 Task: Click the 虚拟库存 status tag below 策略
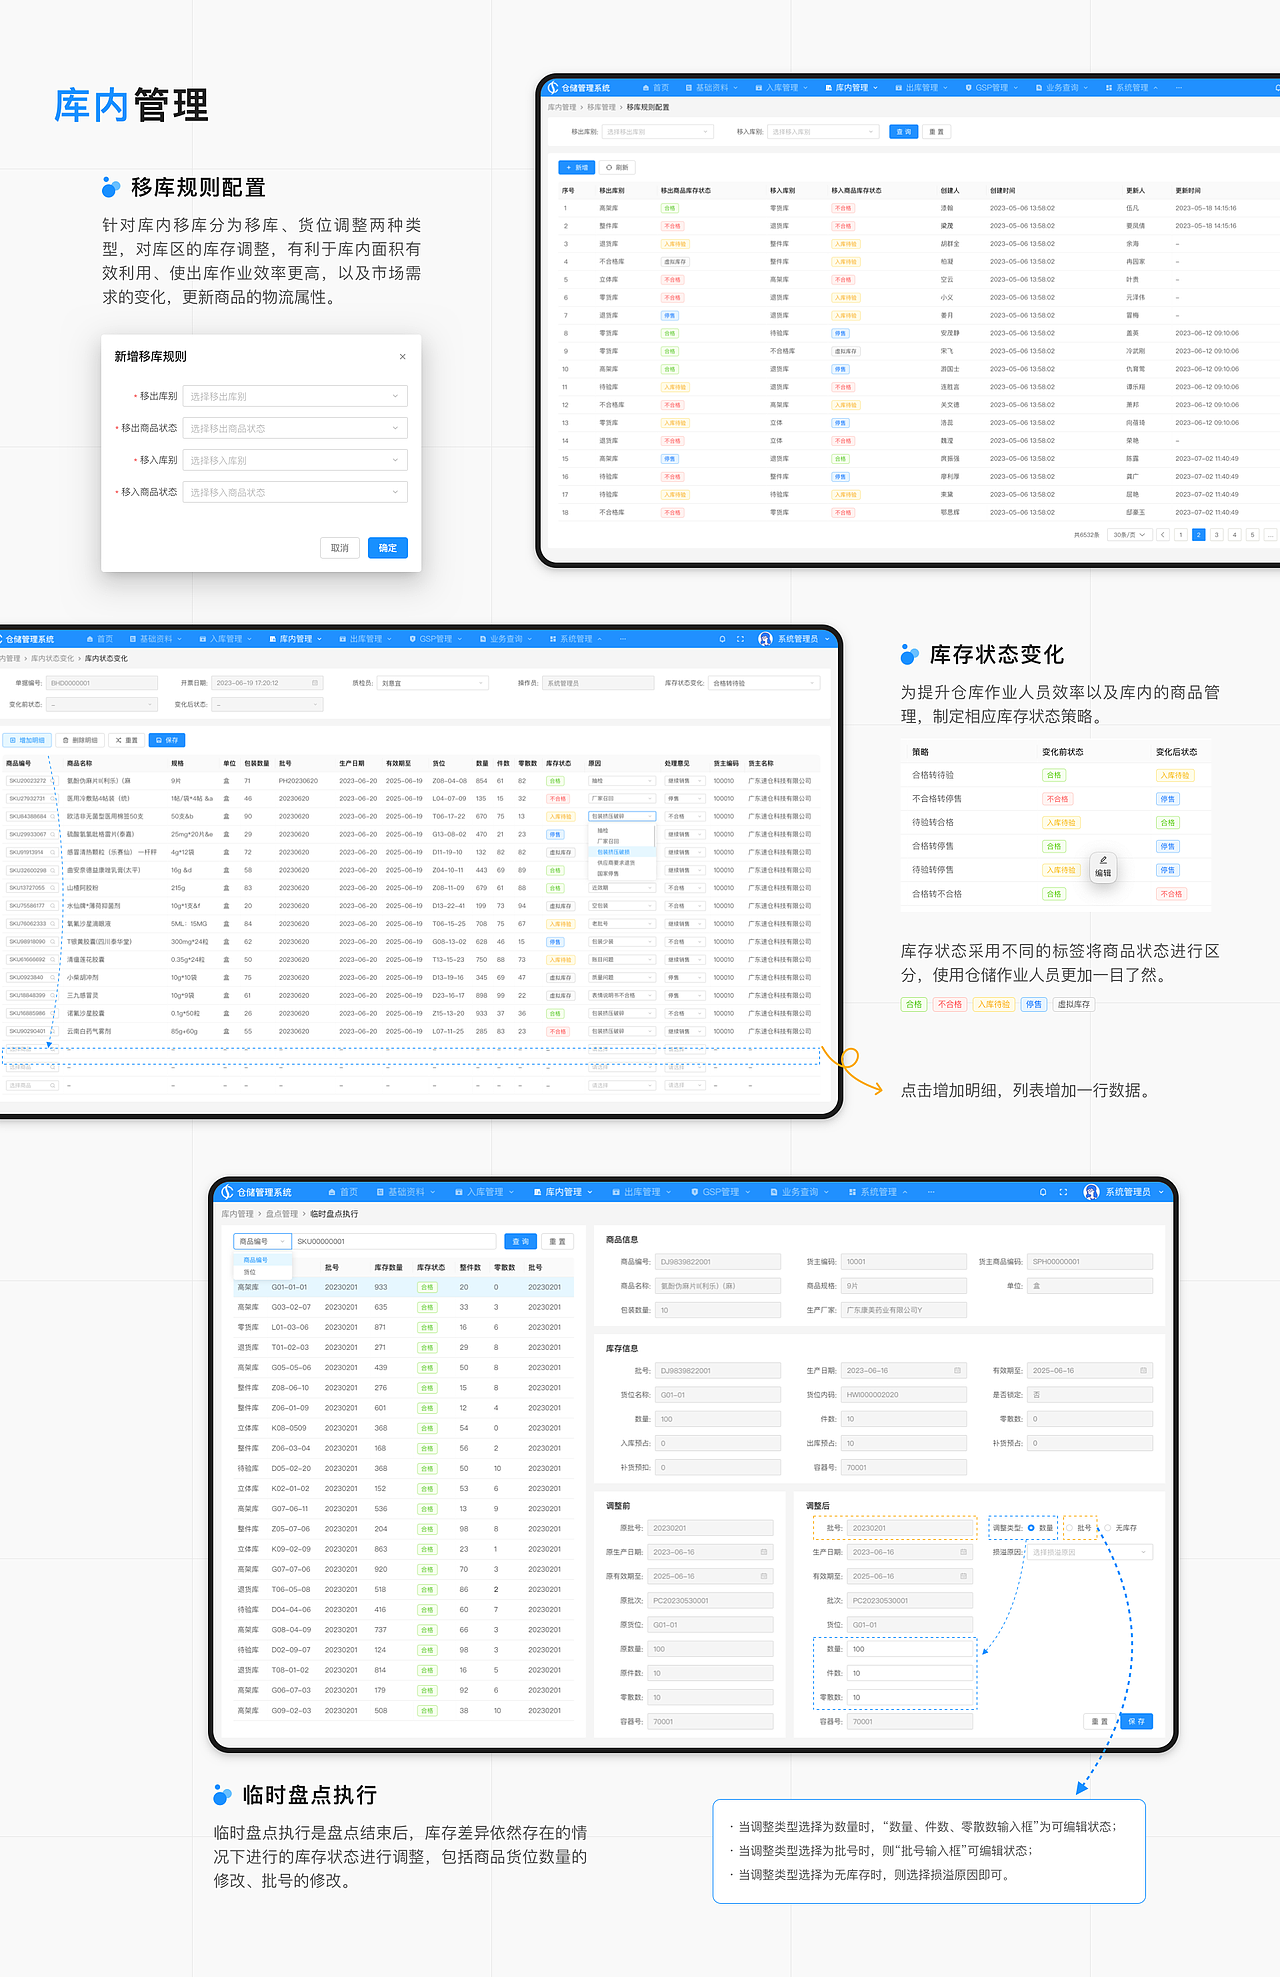click(x=1074, y=1004)
